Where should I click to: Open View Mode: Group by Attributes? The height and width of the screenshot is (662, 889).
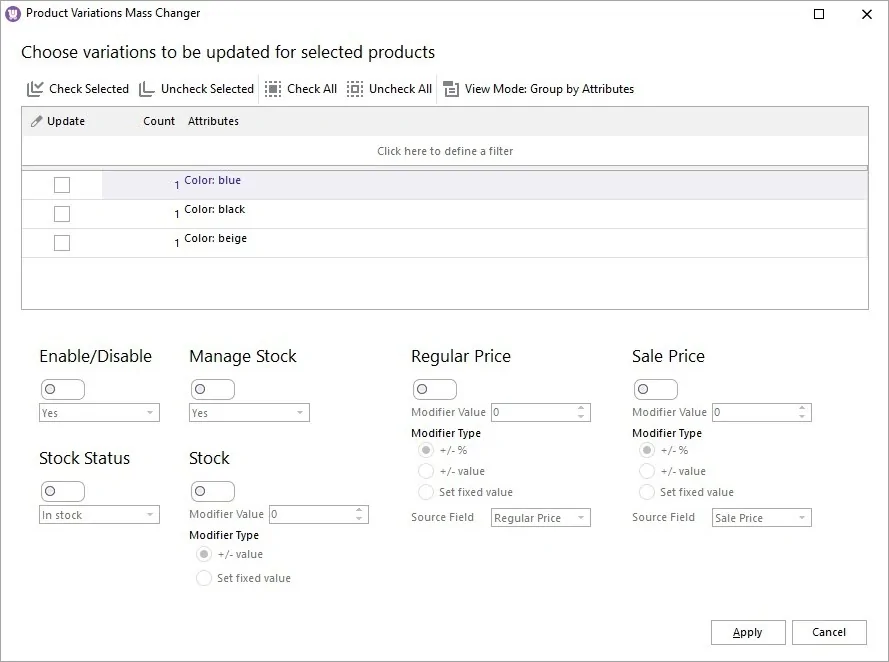point(451,88)
